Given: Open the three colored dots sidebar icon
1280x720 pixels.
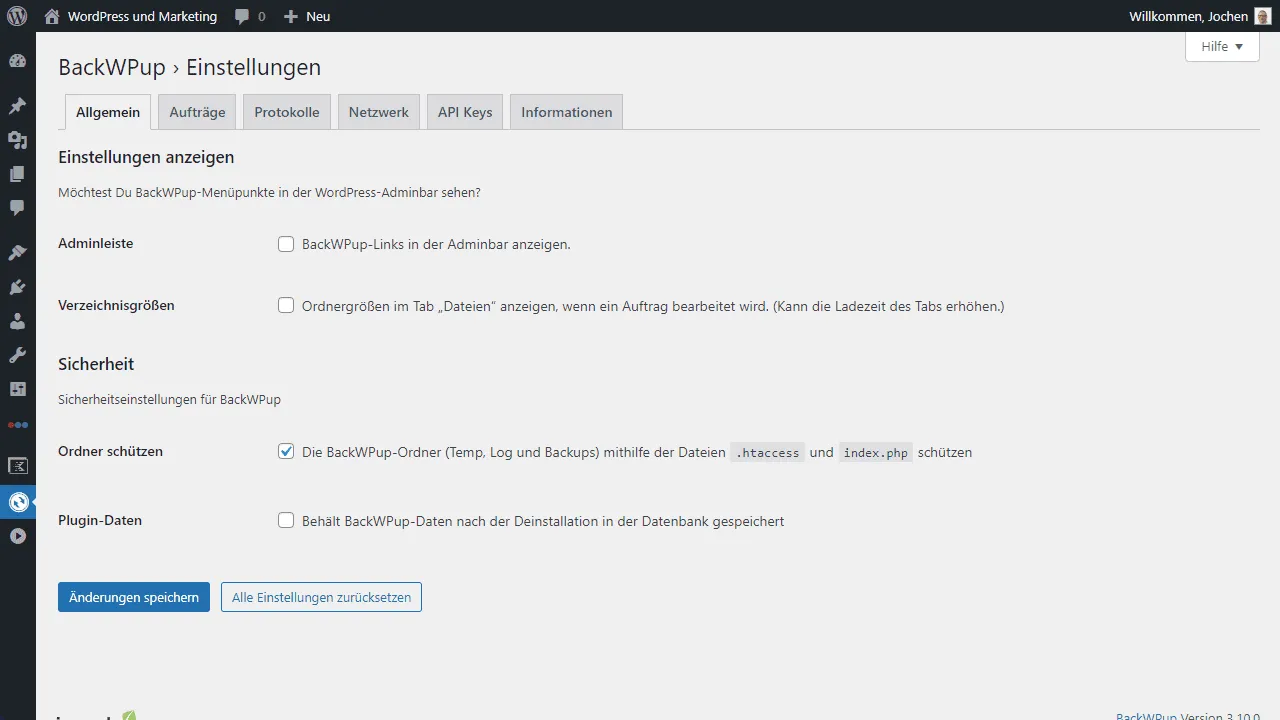Looking at the screenshot, I should 17,424.
